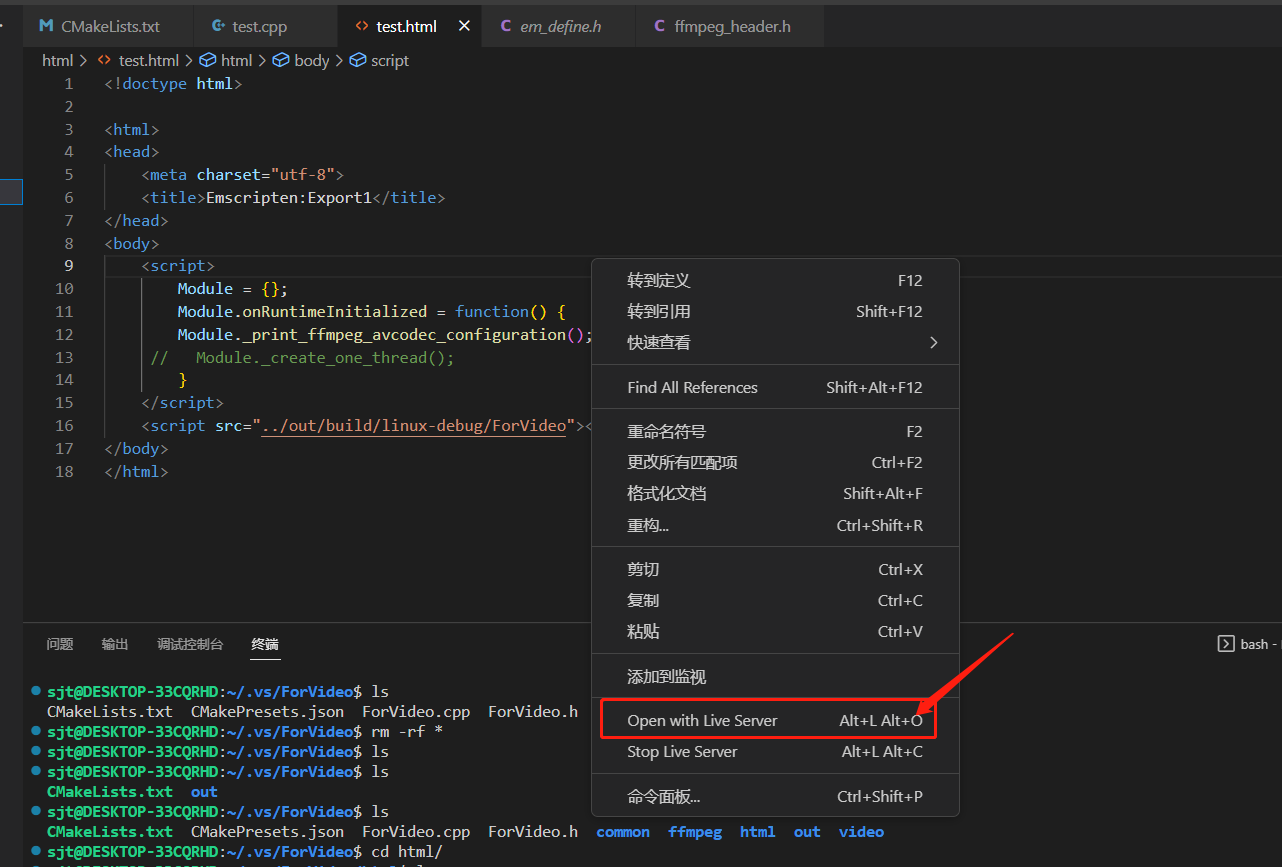Select the test.html breadcrumb
This screenshot has height=867, width=1282.
coord(149,60)
